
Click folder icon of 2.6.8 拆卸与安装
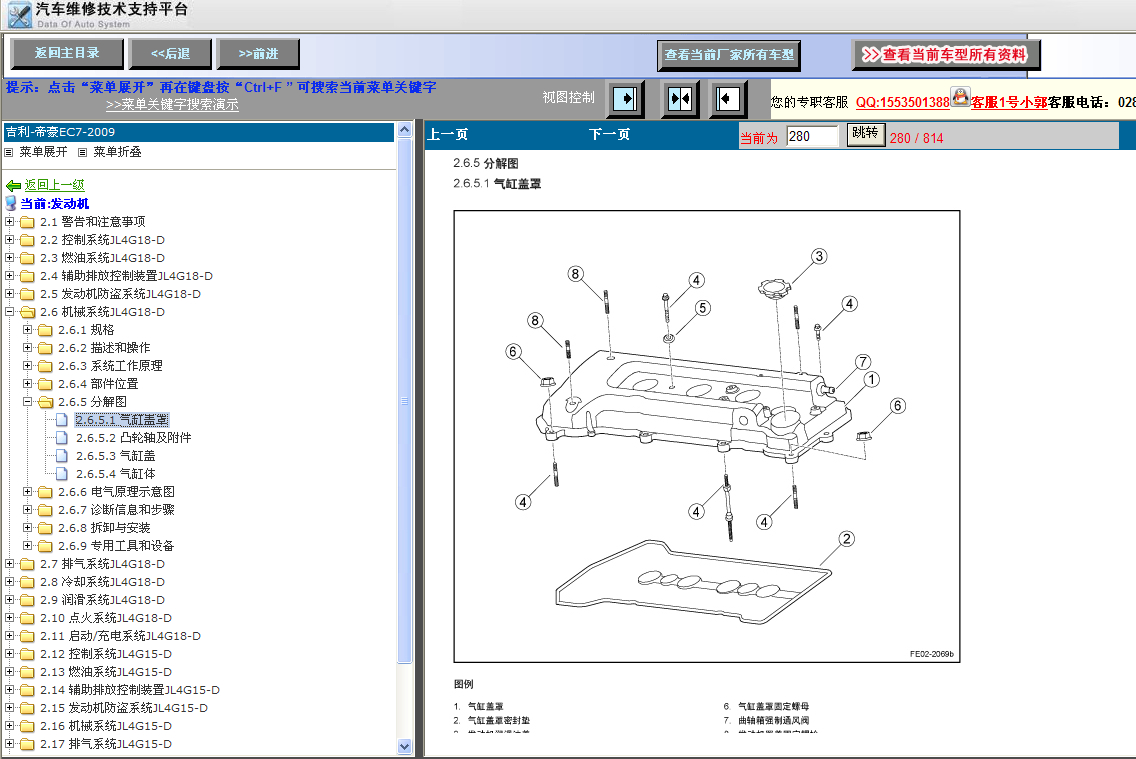(x=46, y=529)
